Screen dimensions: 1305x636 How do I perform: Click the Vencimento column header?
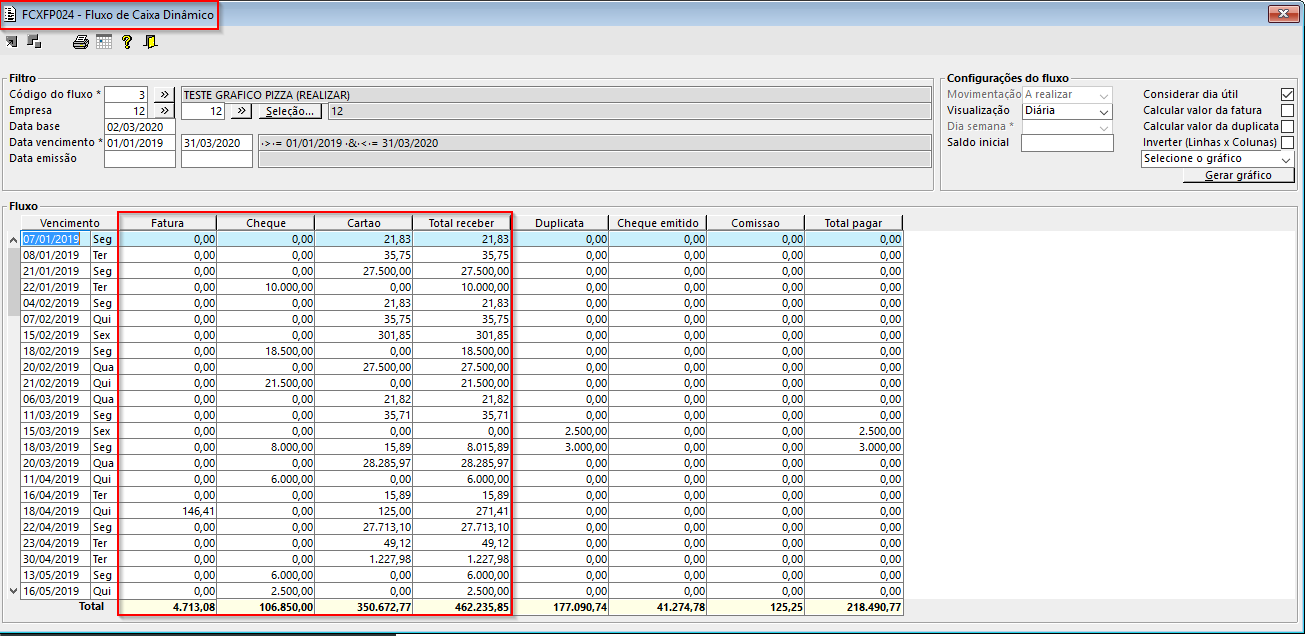click(70, 223)
